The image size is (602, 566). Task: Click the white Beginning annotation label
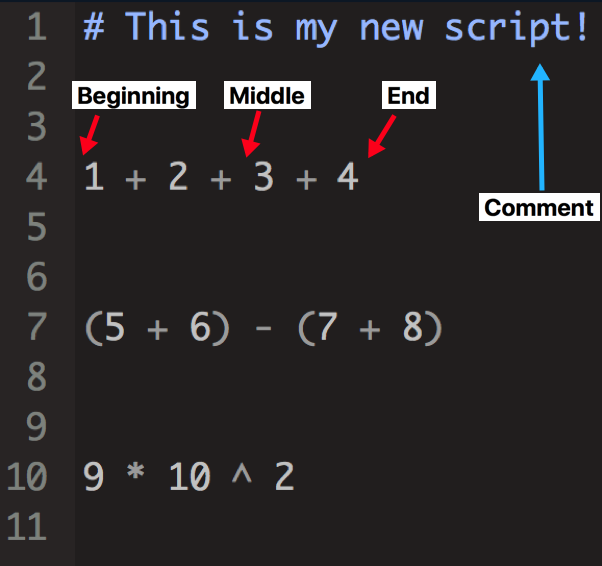[x=133, y=96]
